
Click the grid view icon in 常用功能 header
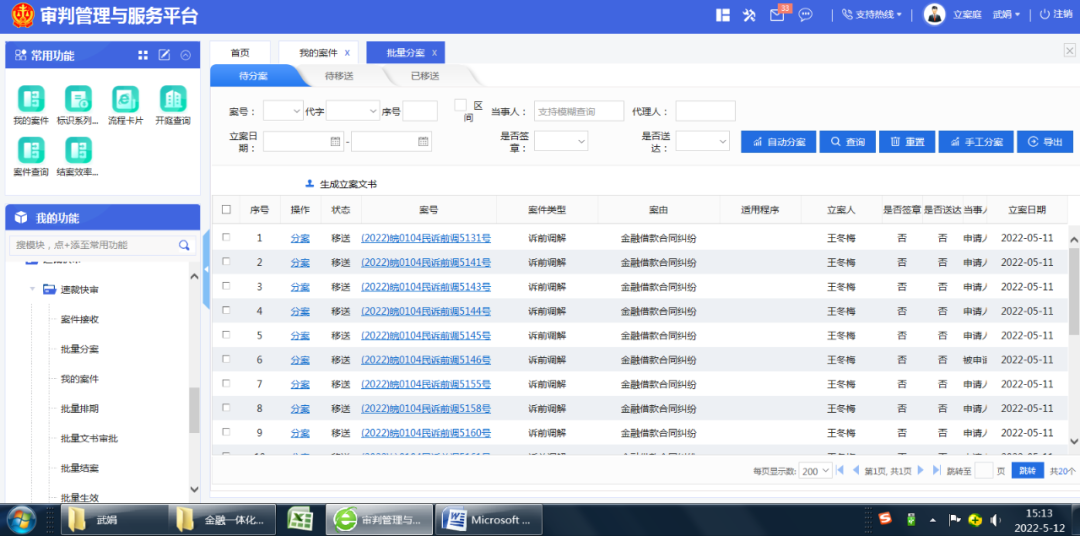143,55
